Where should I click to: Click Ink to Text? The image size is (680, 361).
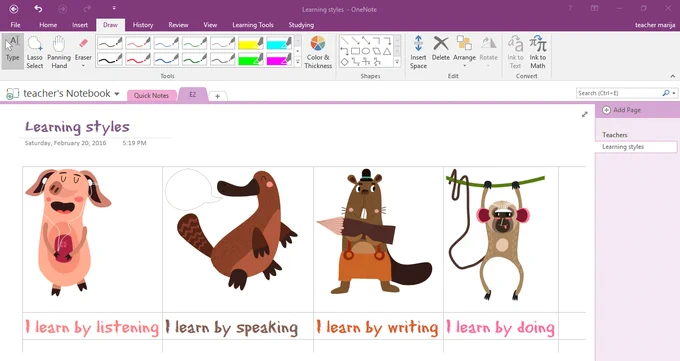pos(515,52)
